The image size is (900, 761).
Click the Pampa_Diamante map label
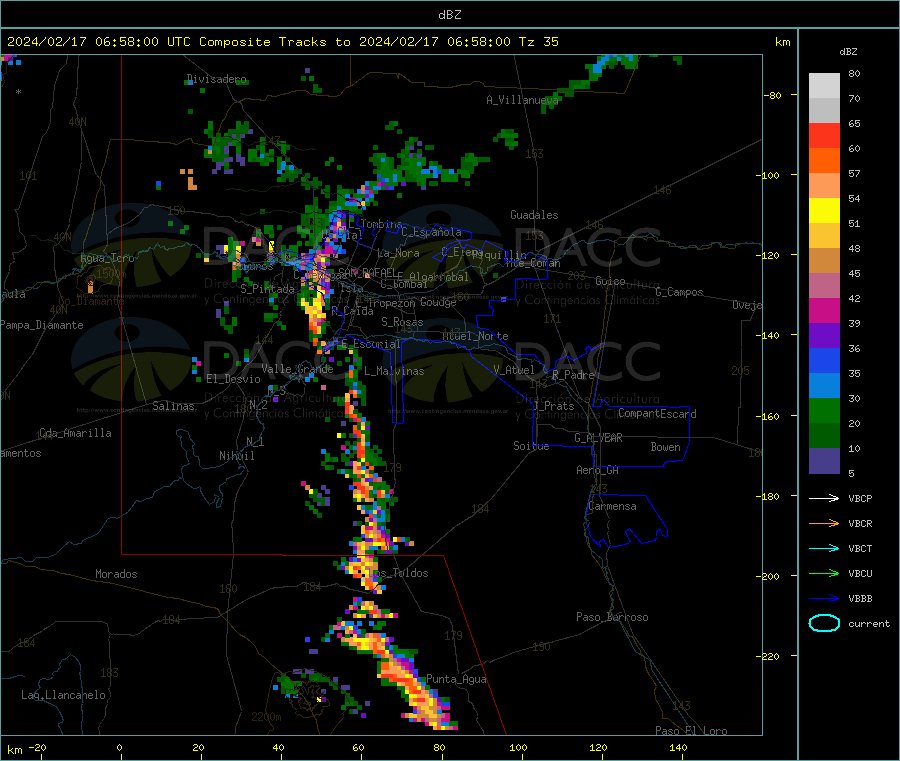(42, 325)
